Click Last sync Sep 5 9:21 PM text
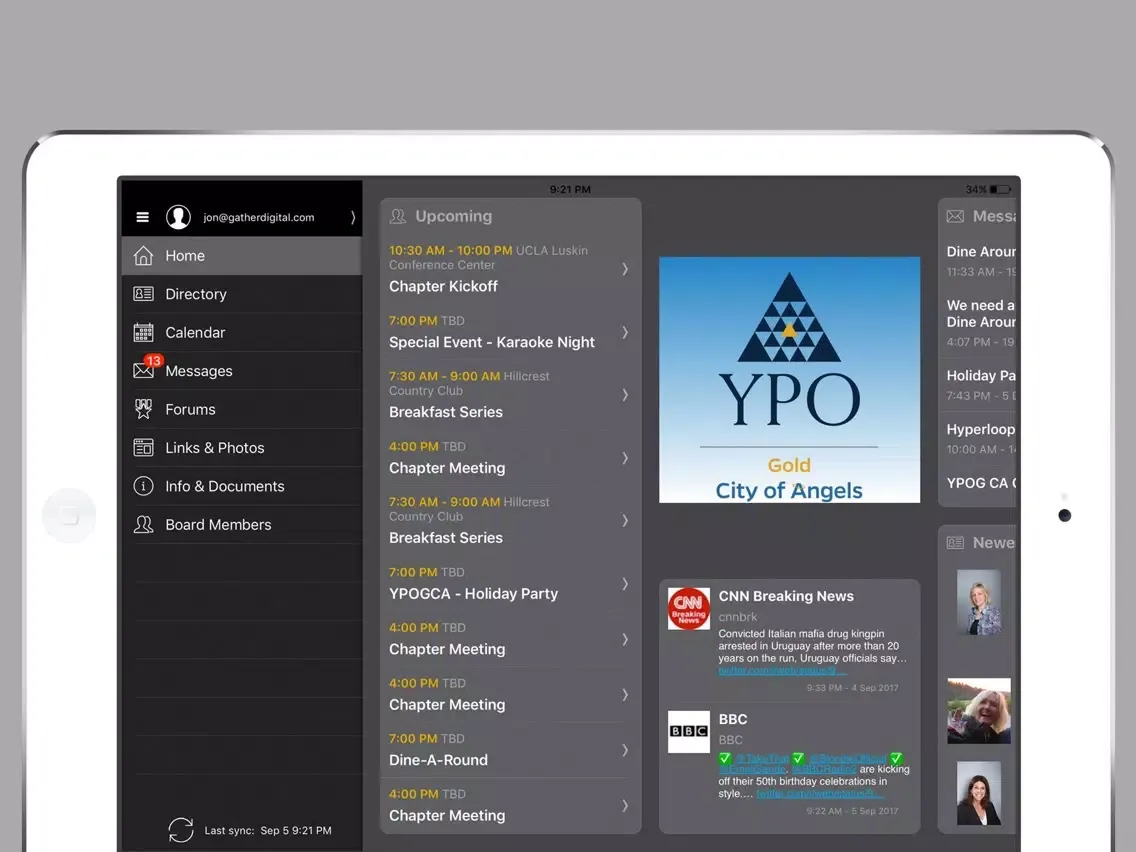Viewport: 1136px width, 852px height. tap(268, 830)
